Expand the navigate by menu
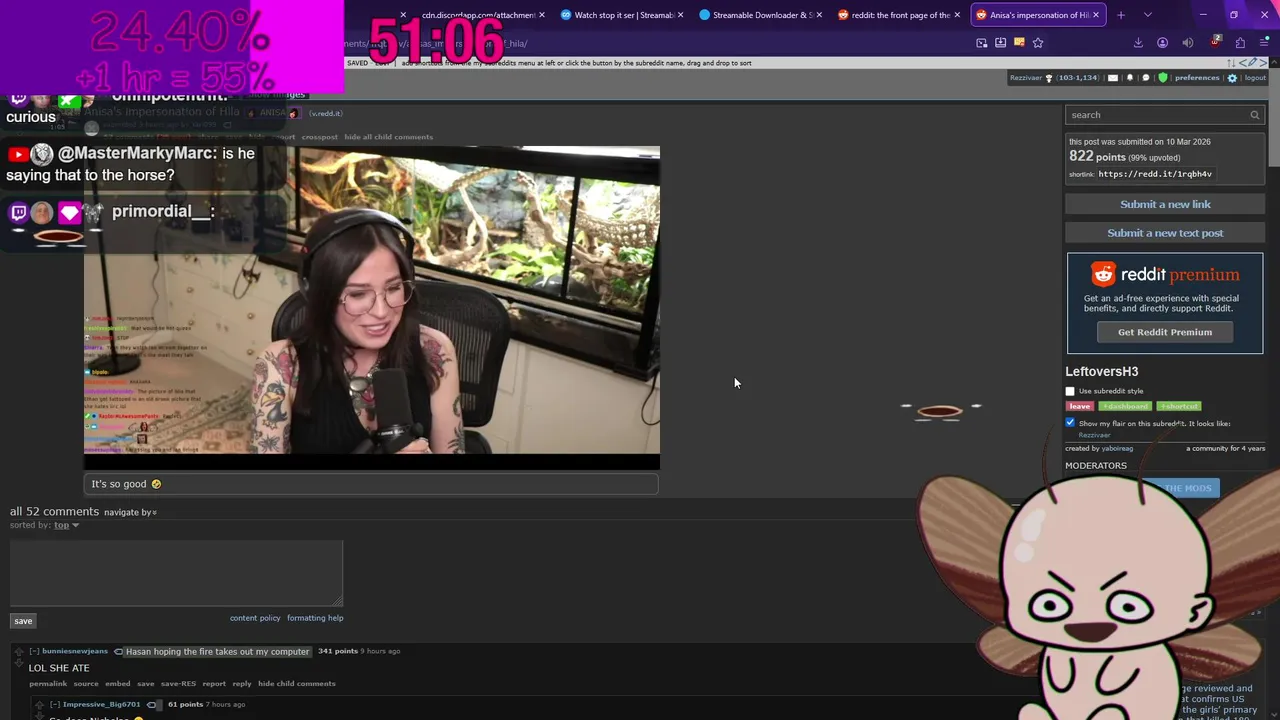 click(x=130, y=512)
